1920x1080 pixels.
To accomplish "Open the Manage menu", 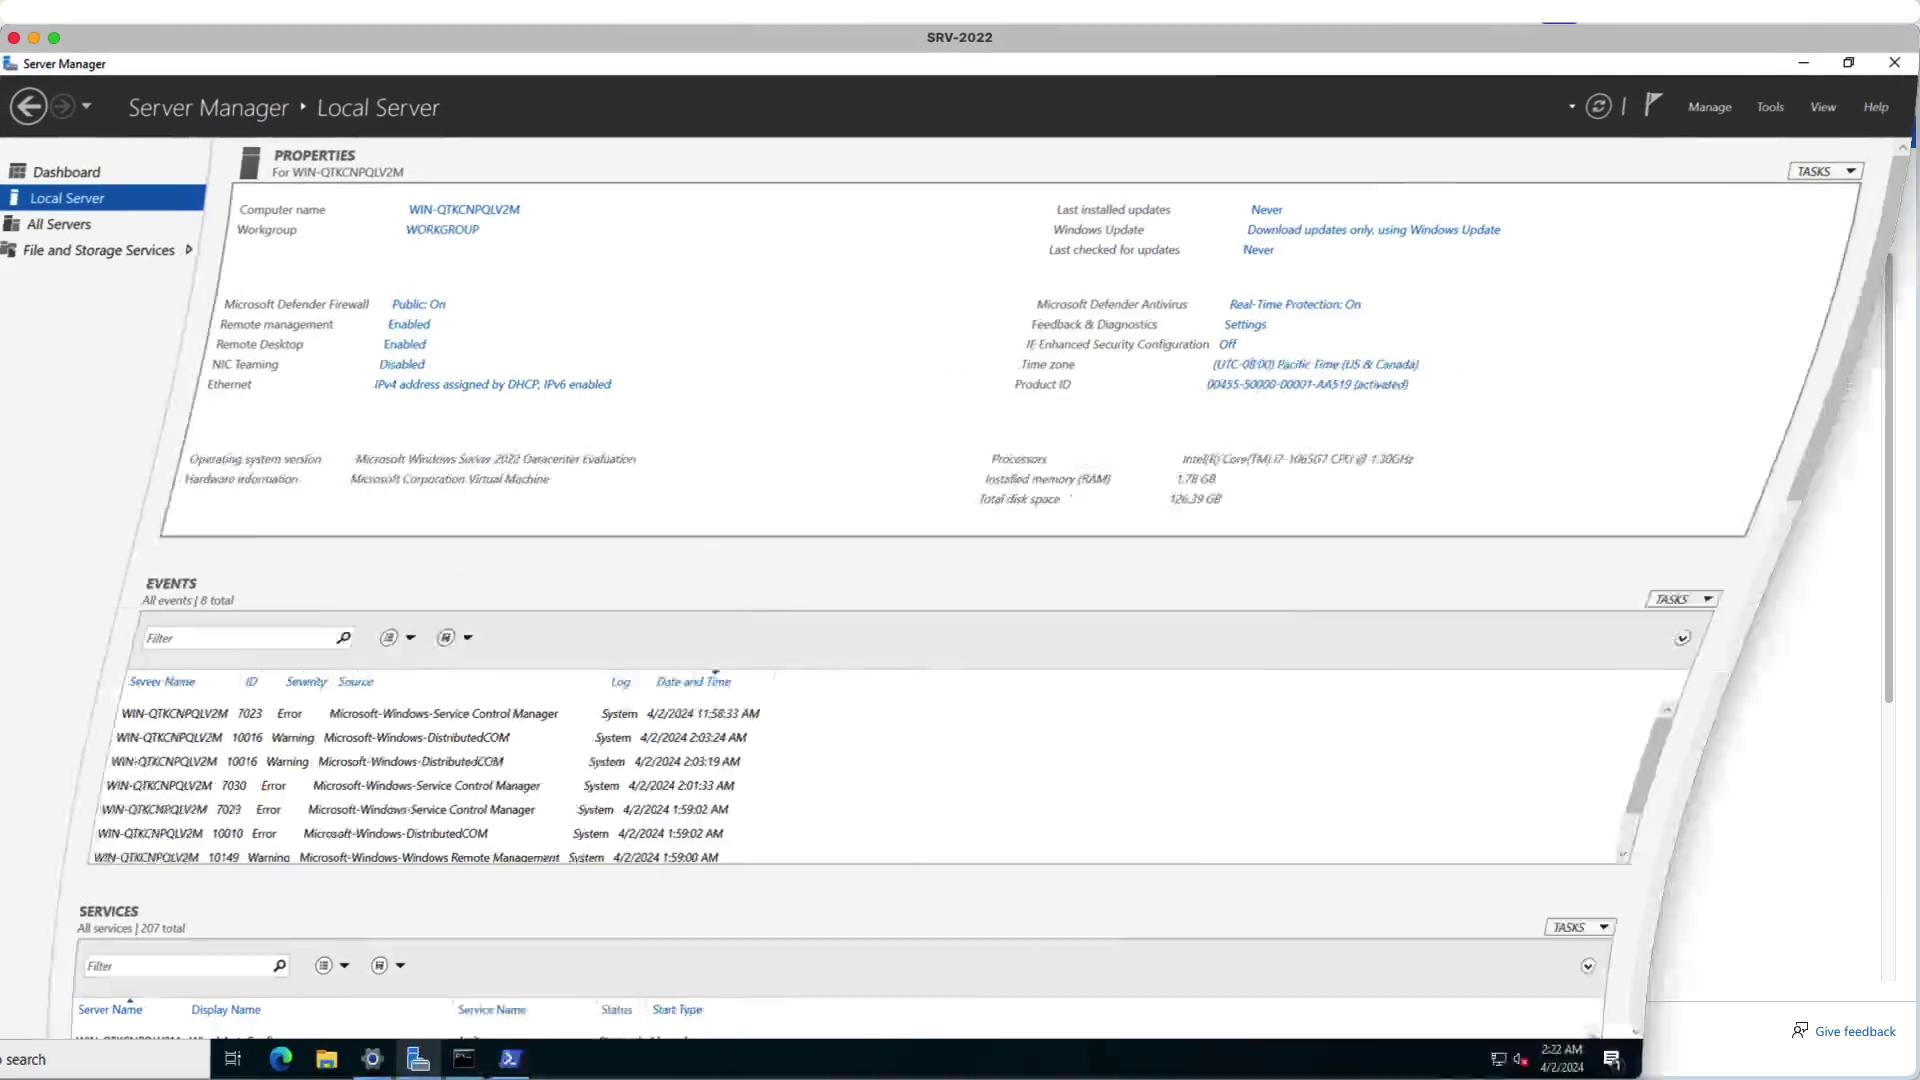I will point(1709,107).
